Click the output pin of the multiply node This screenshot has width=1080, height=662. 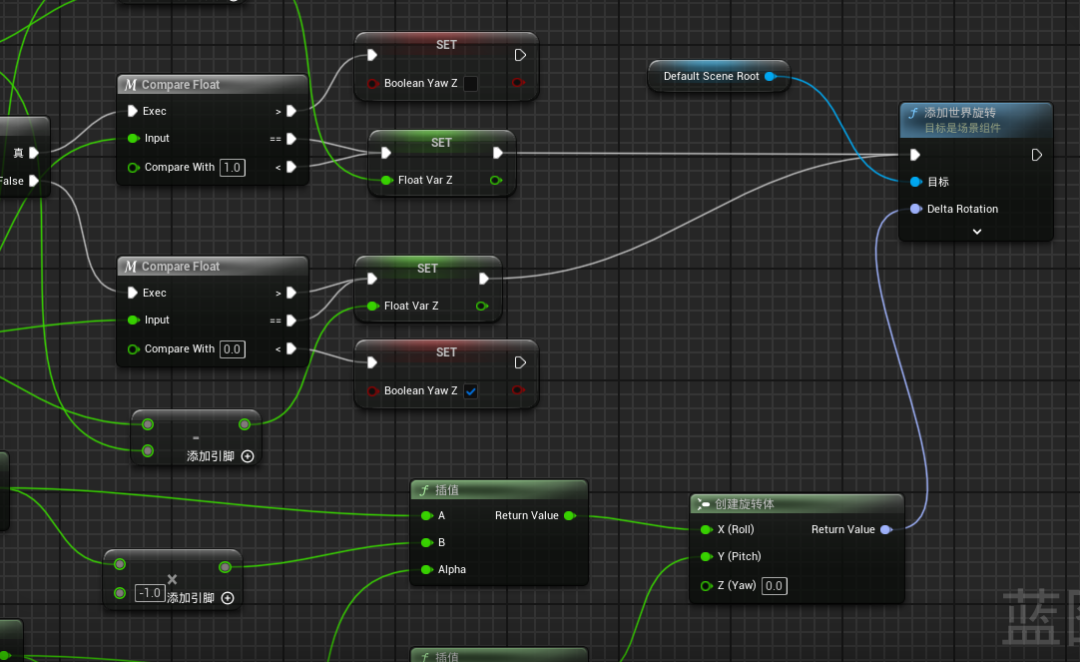coord(225,567)
